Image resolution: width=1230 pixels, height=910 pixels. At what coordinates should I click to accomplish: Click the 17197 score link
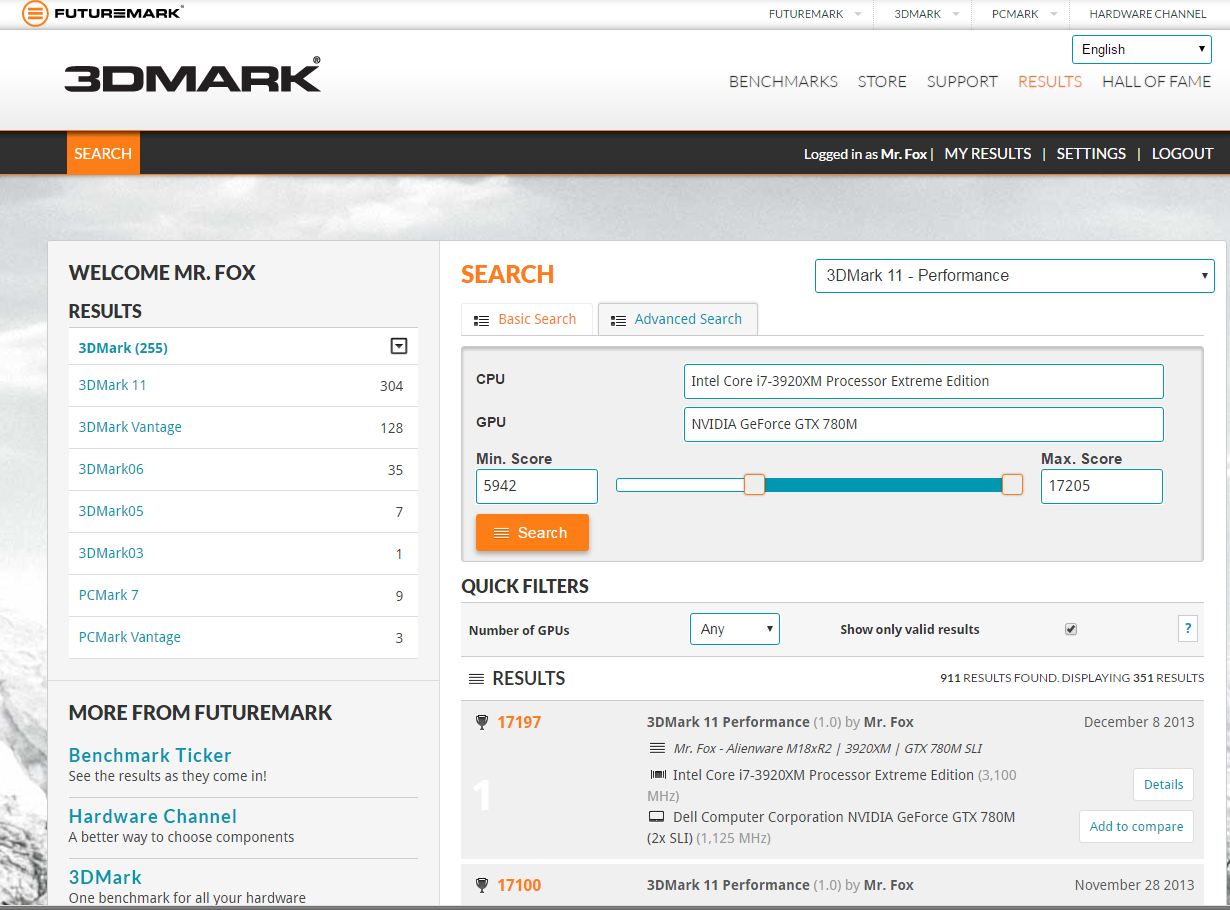[x=519, y=722]
